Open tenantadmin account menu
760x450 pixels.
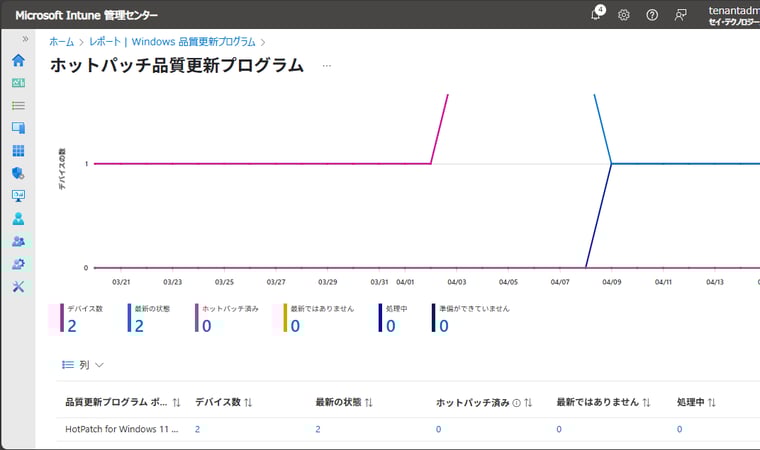[x=734, y=16]
